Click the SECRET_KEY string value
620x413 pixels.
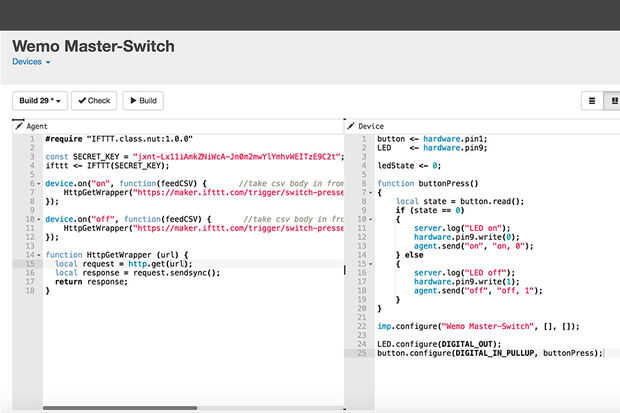click(236, 157)
